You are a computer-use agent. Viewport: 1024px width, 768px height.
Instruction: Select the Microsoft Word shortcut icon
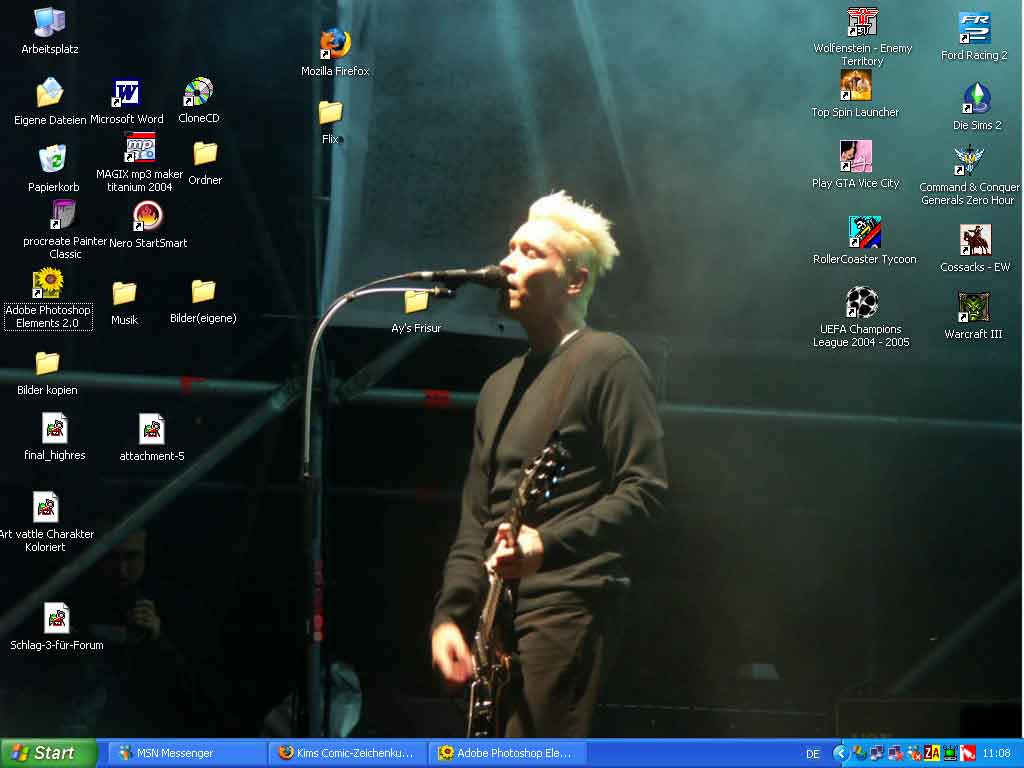point(126,94)
